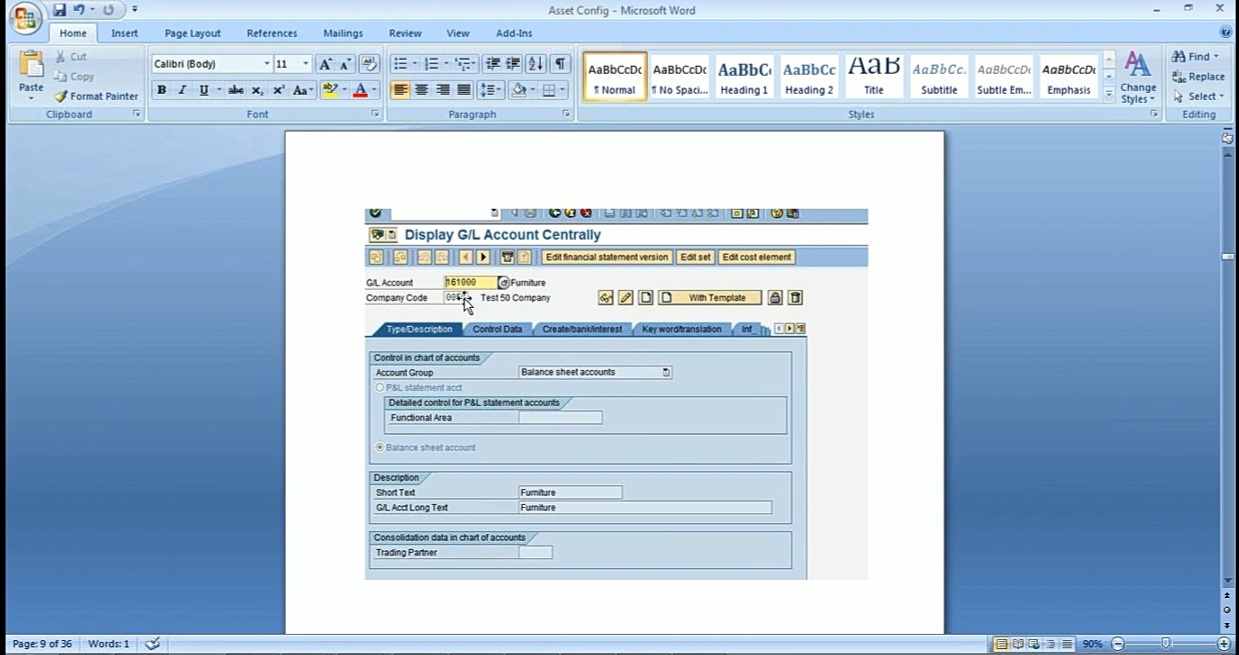The image size is (1239, 655).
Task: Click the Format Painter tool
Action: coord(96,96)
